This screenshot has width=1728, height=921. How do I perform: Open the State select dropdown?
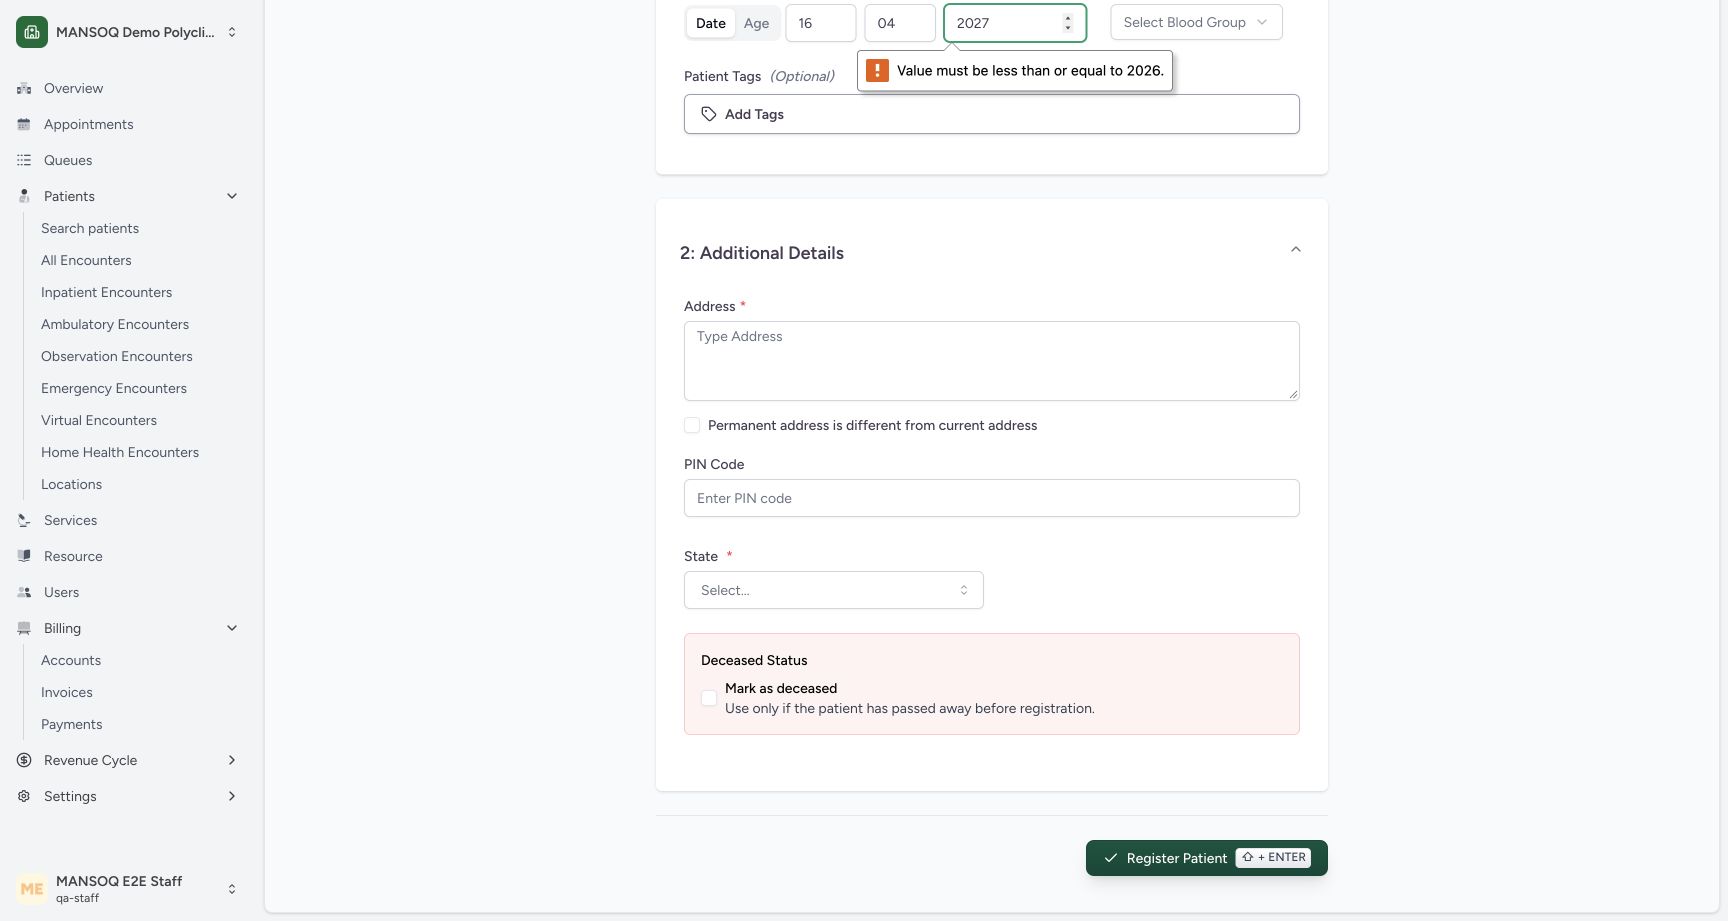pyautogui.click(x=834, y=590)
